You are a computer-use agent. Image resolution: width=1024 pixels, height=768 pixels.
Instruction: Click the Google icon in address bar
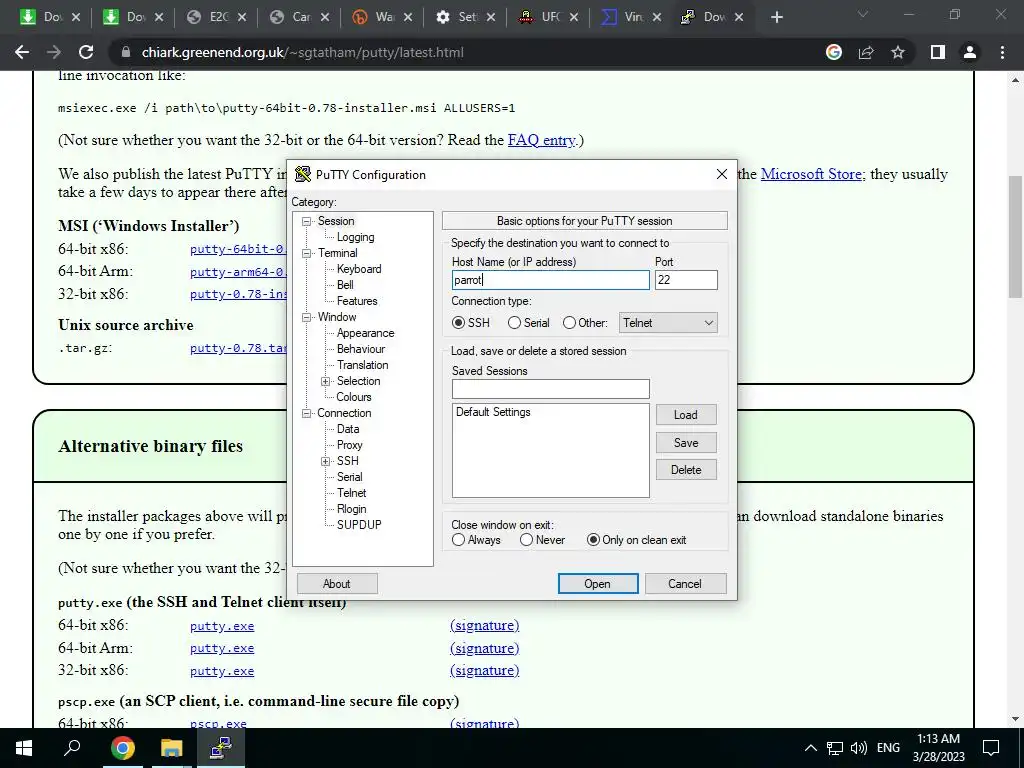pyautogui.click(x=834, y=52)
